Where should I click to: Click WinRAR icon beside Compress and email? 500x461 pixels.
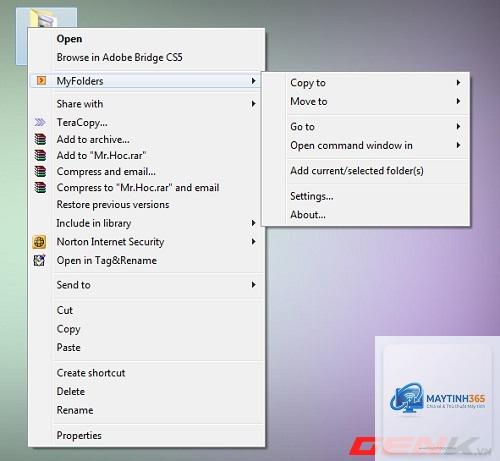(40, 171)
